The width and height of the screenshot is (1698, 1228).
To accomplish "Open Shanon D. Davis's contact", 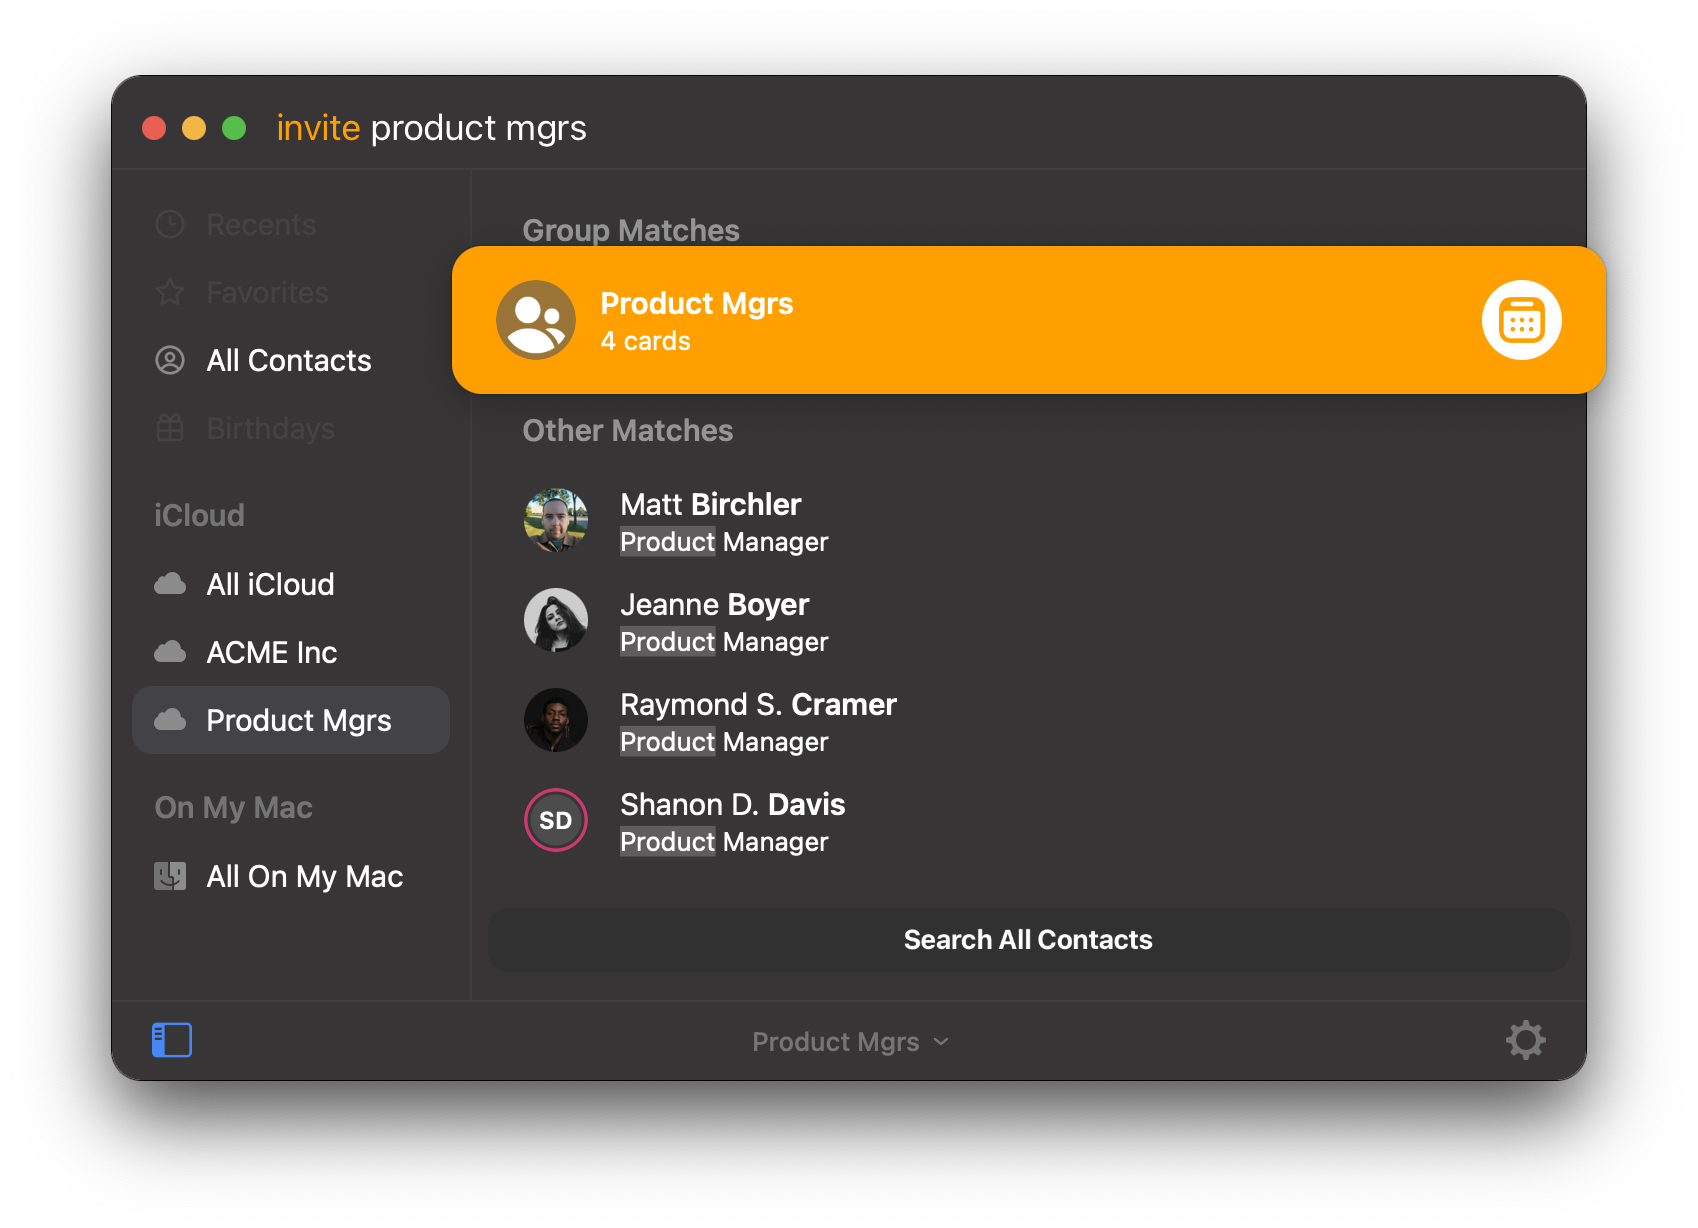I will click(x=1028, y=821).
